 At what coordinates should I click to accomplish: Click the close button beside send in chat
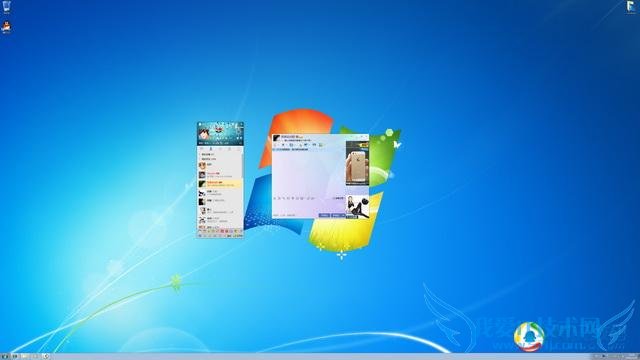[x=324, y=216]
